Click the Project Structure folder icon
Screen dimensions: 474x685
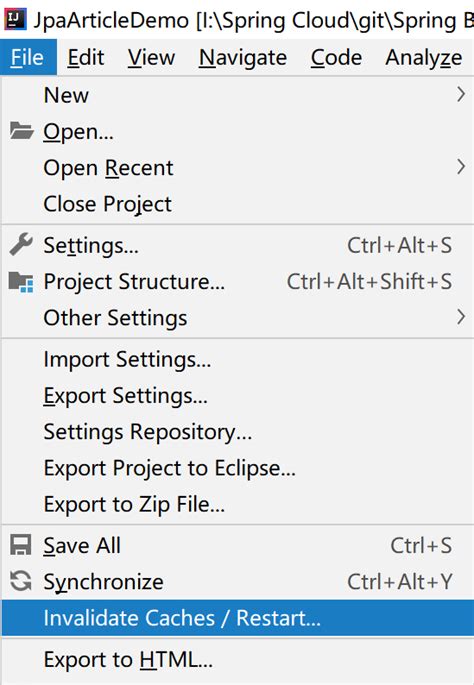(x=21, y=282)
